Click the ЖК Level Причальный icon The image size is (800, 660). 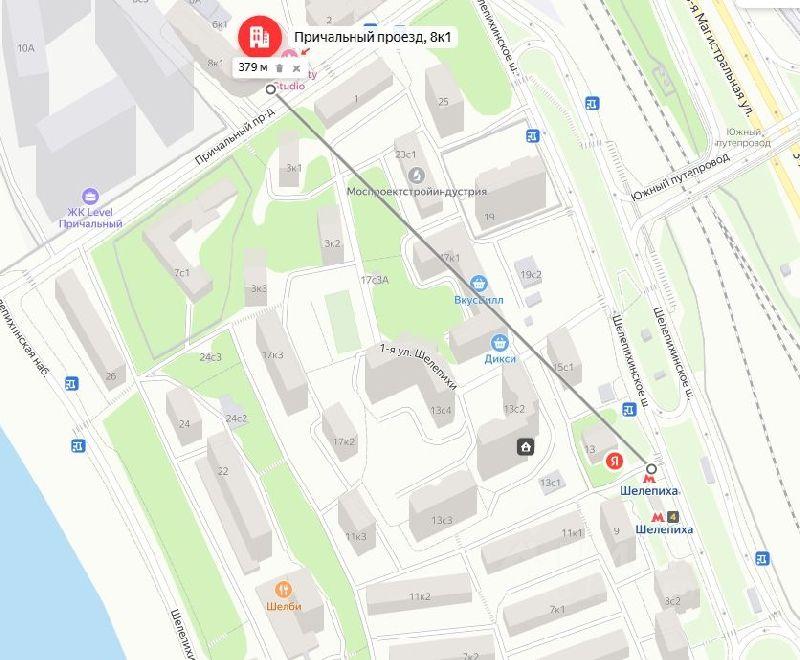[x=90, y=196]
